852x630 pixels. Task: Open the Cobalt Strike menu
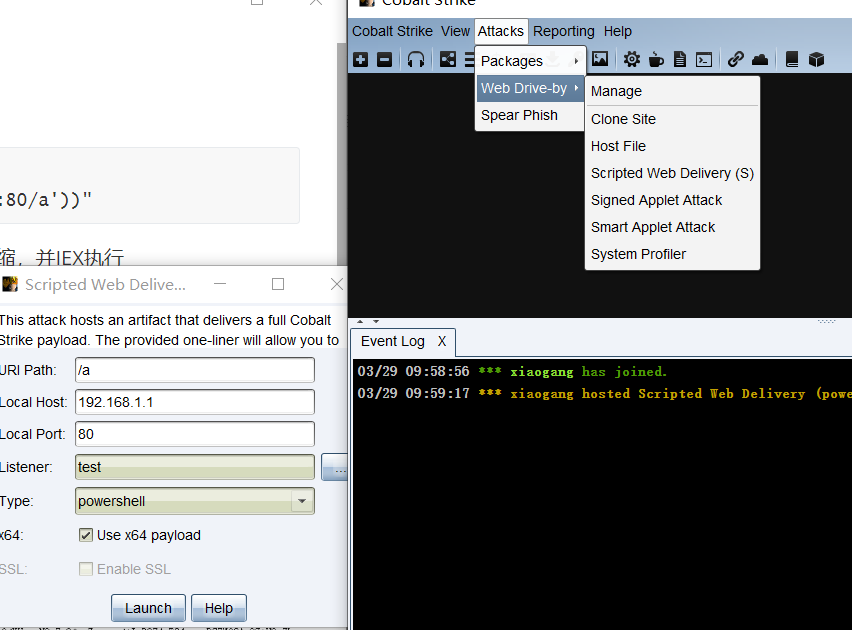(x=392, y=31)
